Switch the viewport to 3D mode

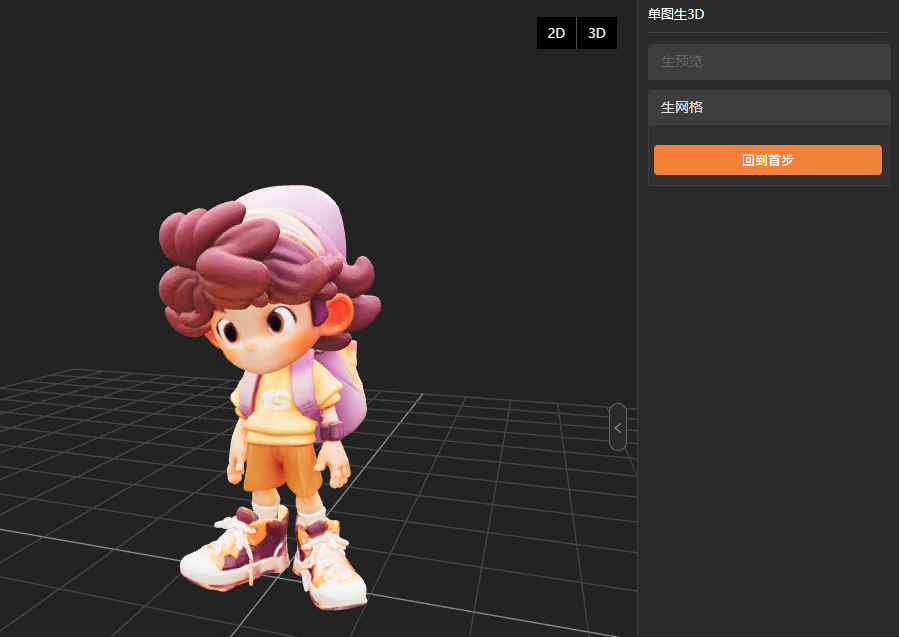click(x=597, y=33)
